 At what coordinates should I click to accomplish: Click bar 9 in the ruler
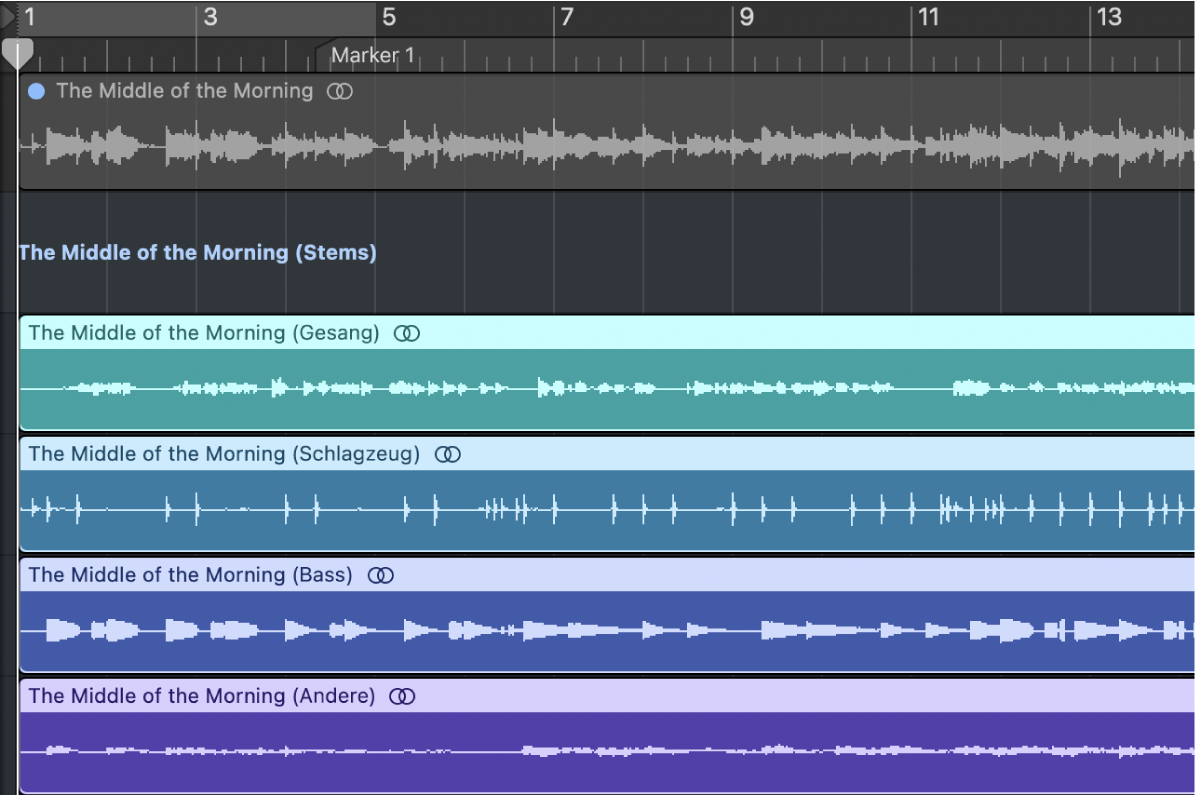click(x=745, y=17)
